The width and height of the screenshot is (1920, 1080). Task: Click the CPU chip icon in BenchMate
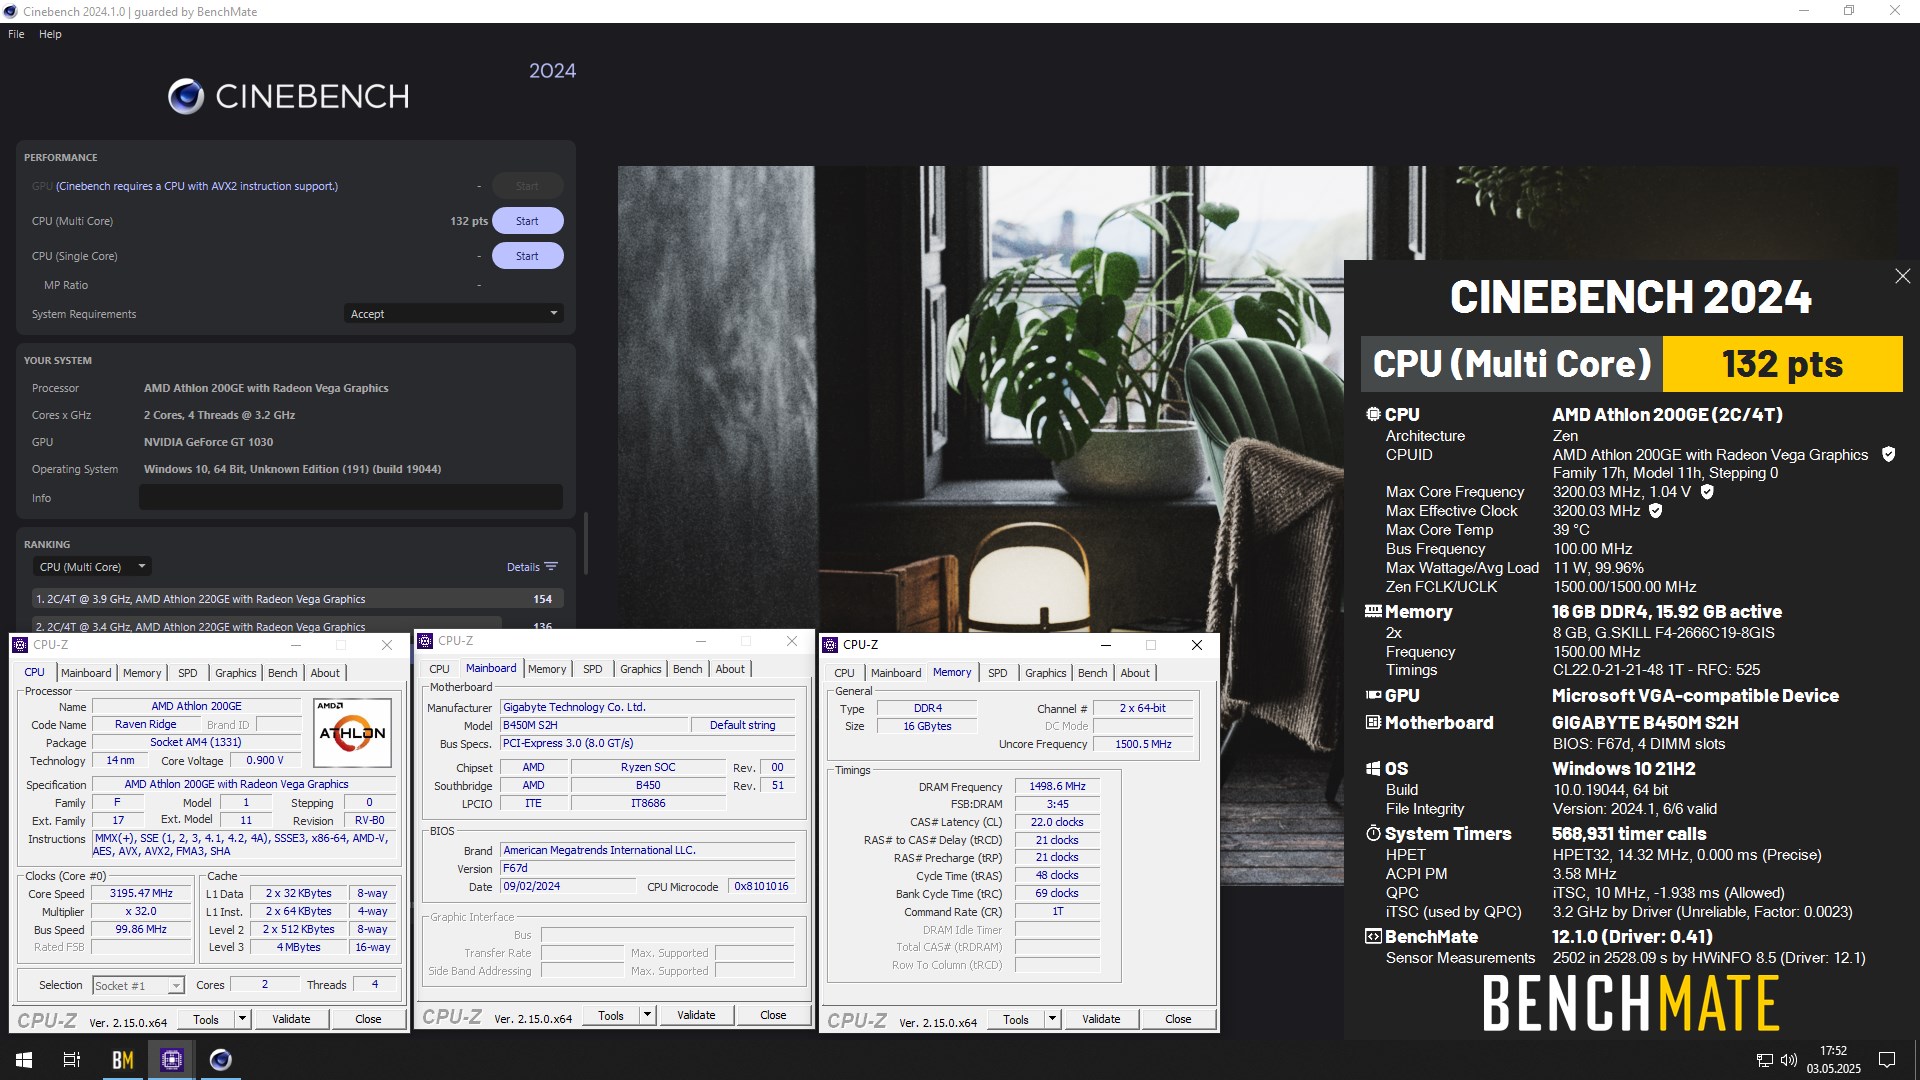pyautogui.click(x=1373, y=414)
